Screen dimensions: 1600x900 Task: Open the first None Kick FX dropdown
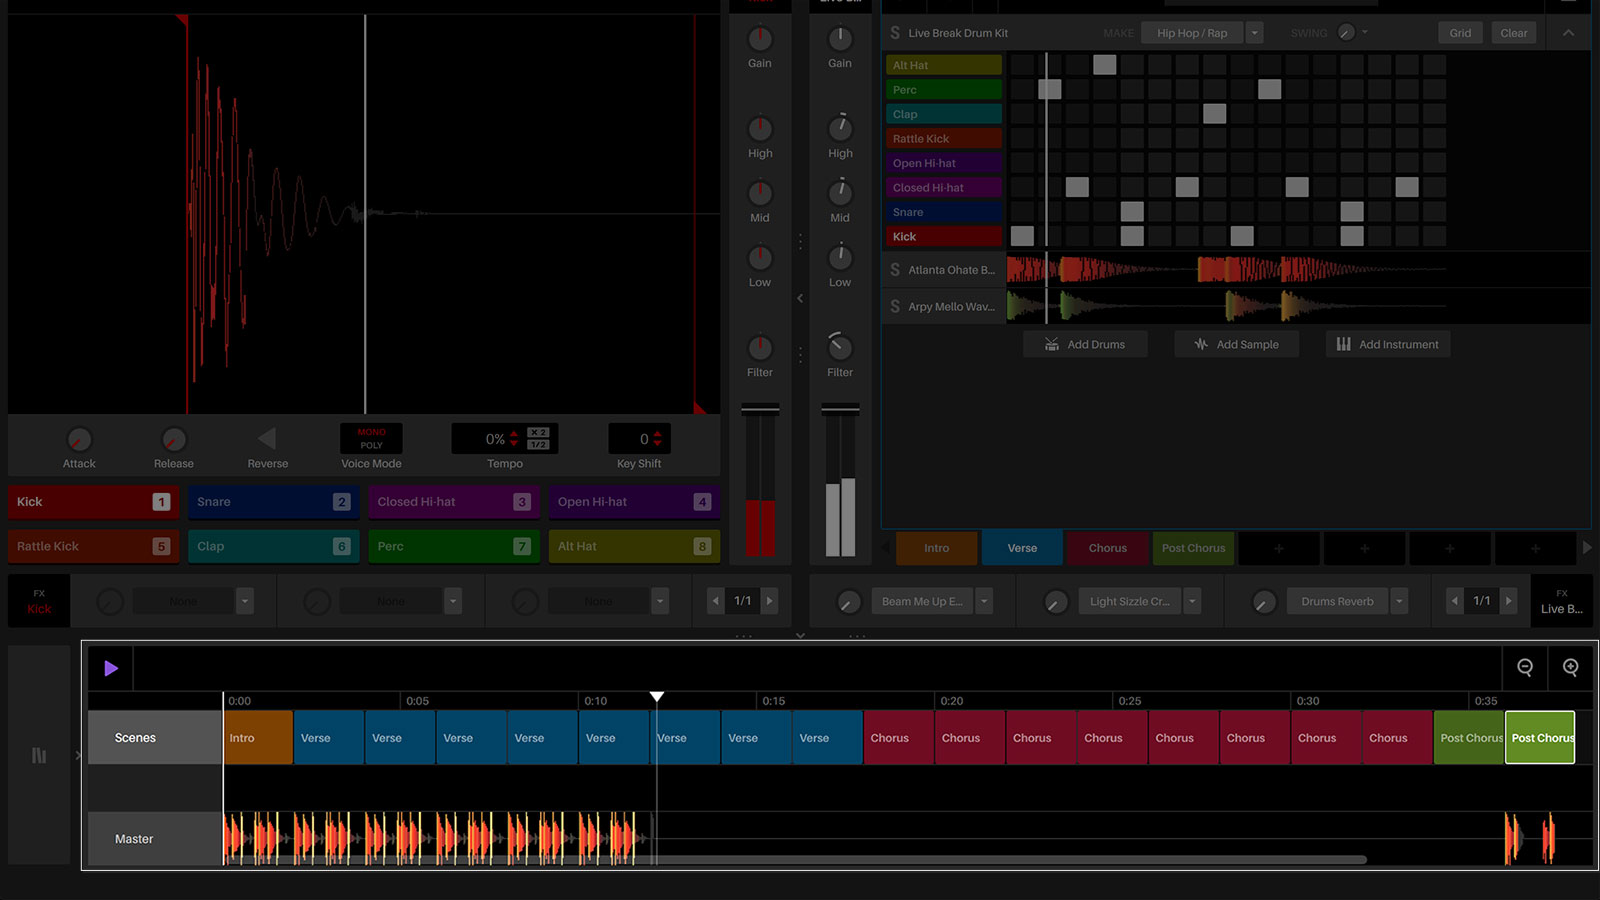(245, 601)
